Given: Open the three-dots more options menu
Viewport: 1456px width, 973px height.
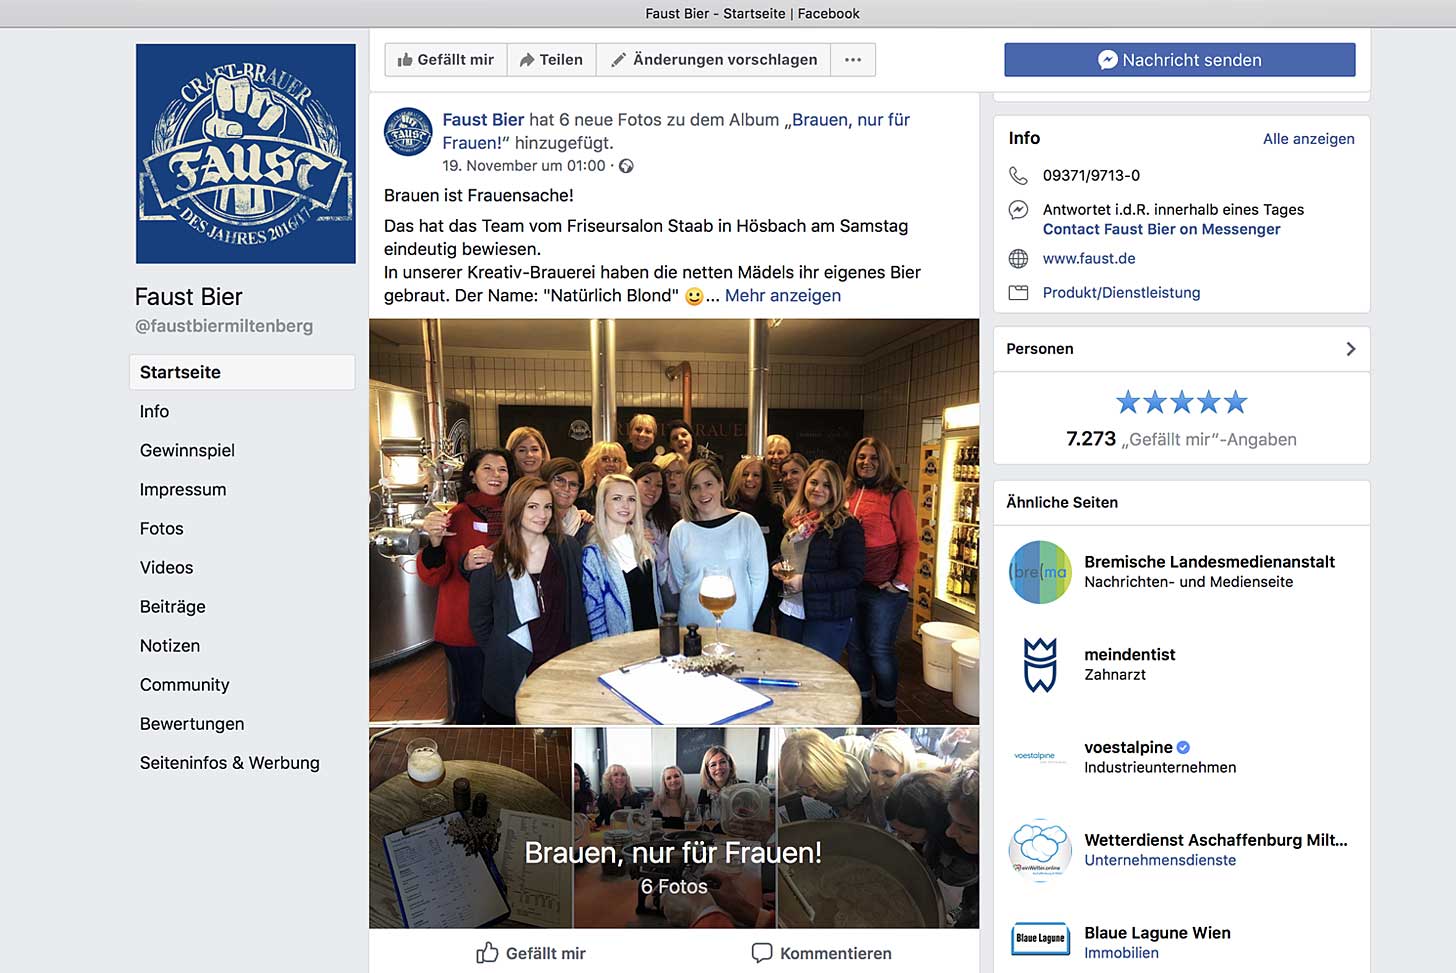Looking at the screenshot, I should [x=853, y=60].
